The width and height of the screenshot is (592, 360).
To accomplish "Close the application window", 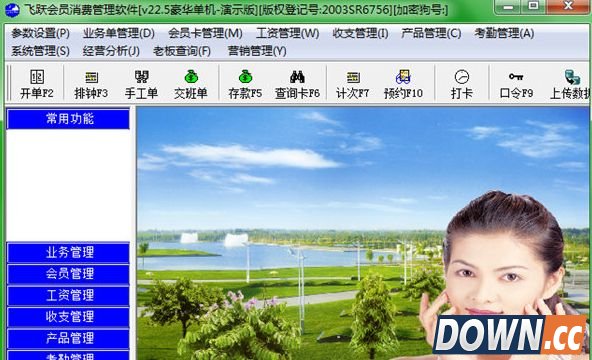I will point(568,7).
